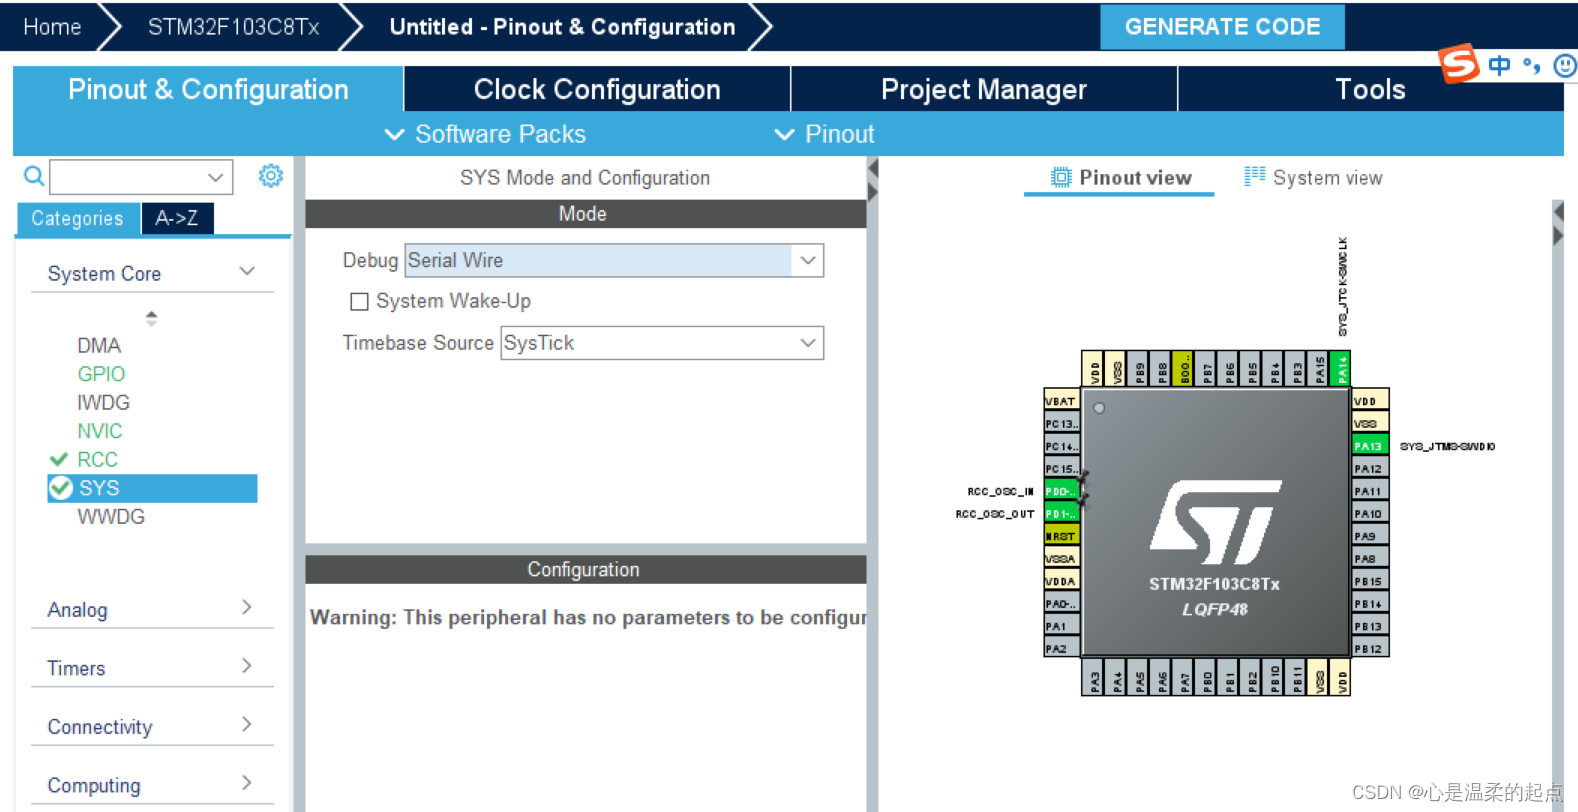Open the Tools tab
The width and height of the screenshot is (1578, 812).
[x=1370, y=89]
